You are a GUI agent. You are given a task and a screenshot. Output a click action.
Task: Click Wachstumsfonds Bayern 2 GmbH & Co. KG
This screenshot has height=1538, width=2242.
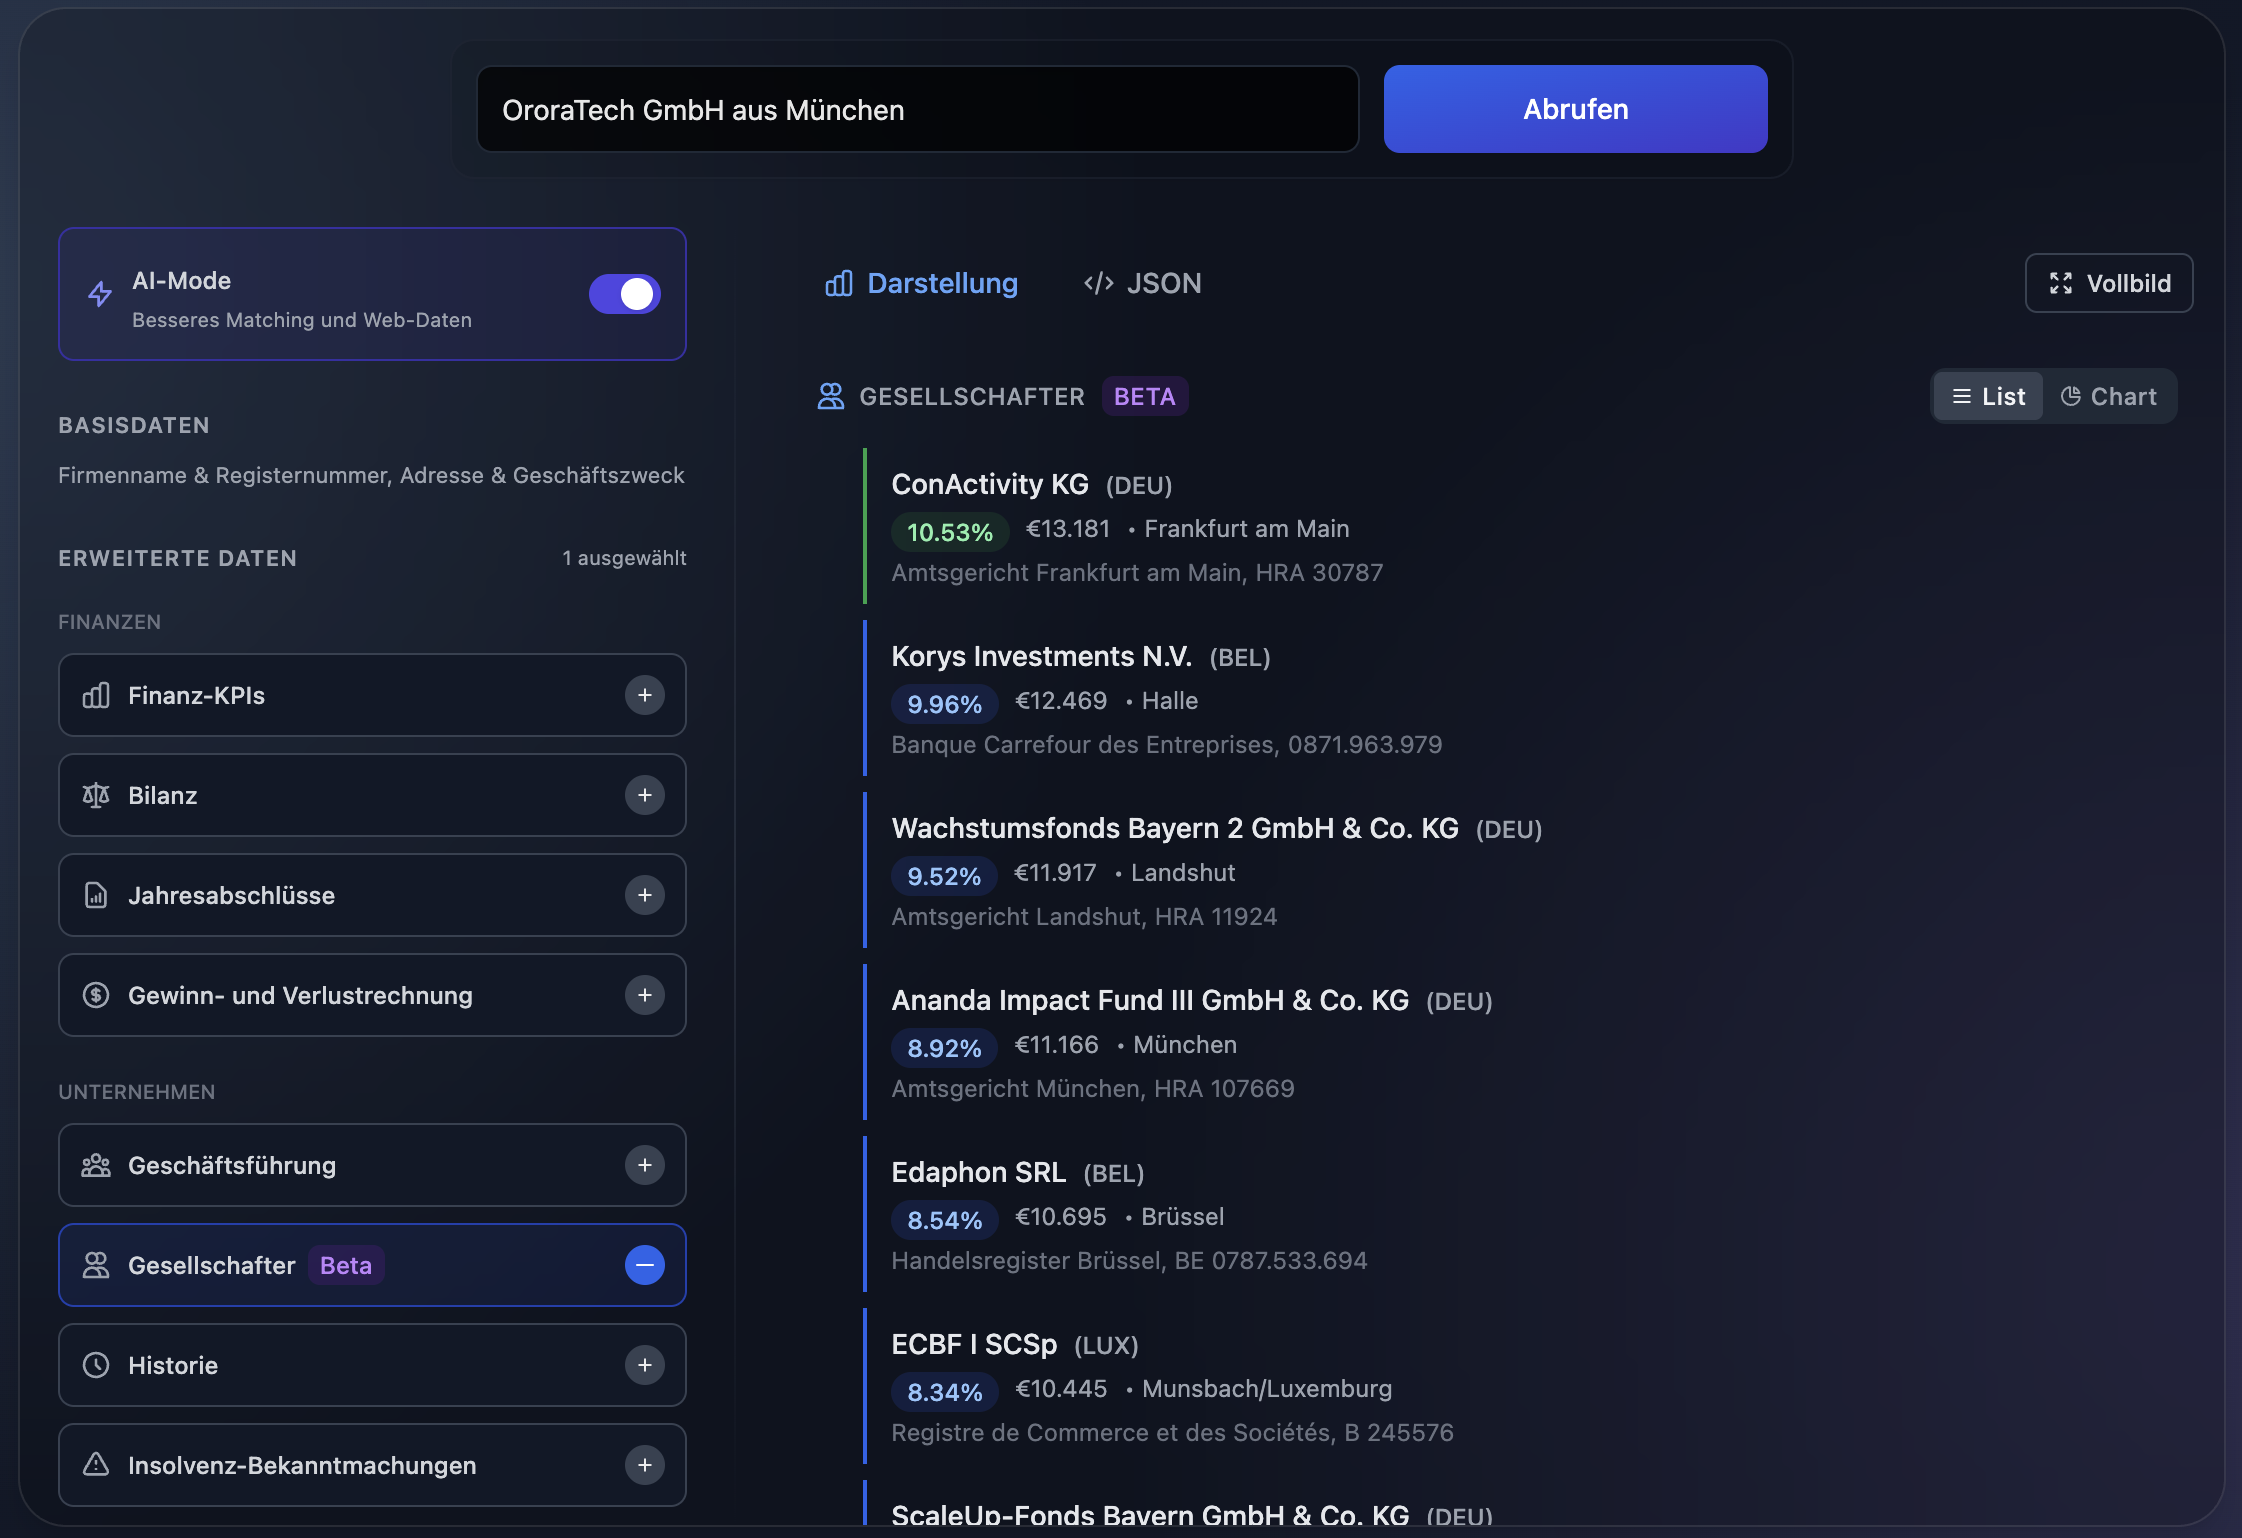[1175, 828]
